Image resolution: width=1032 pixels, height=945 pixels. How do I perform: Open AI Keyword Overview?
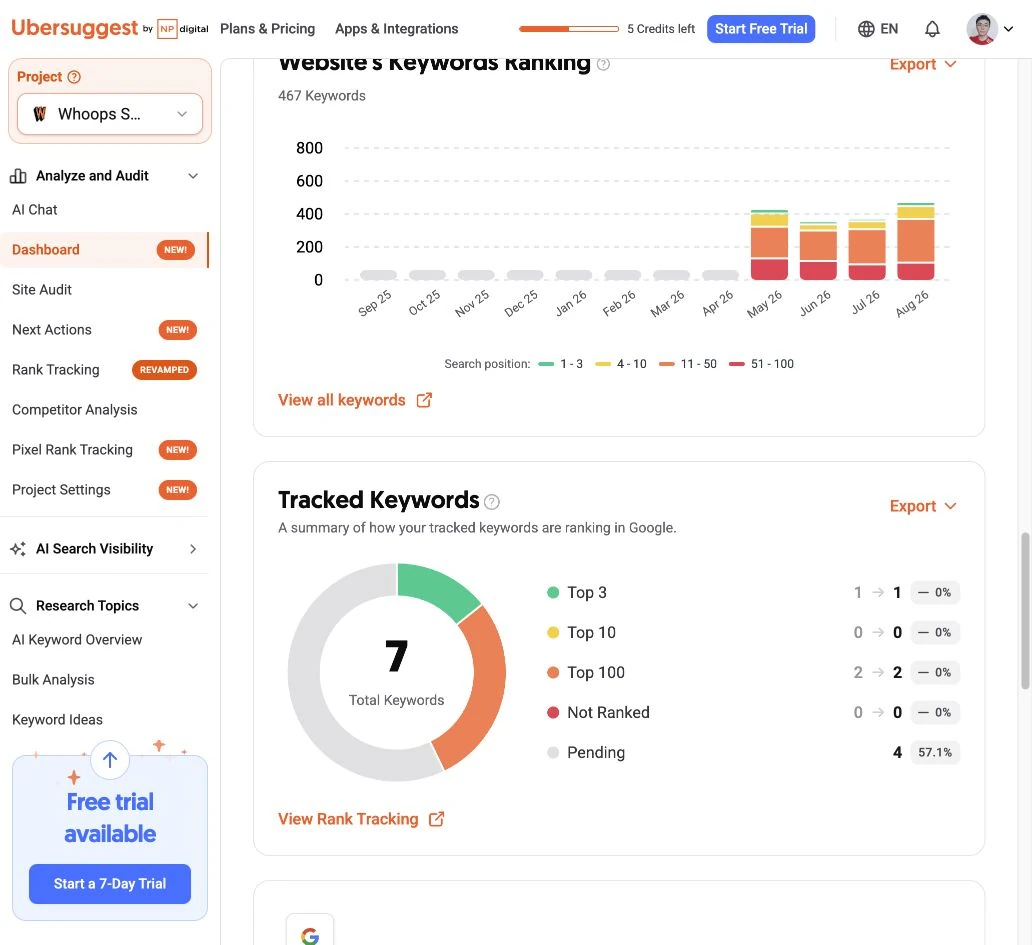tap(77, 640)
